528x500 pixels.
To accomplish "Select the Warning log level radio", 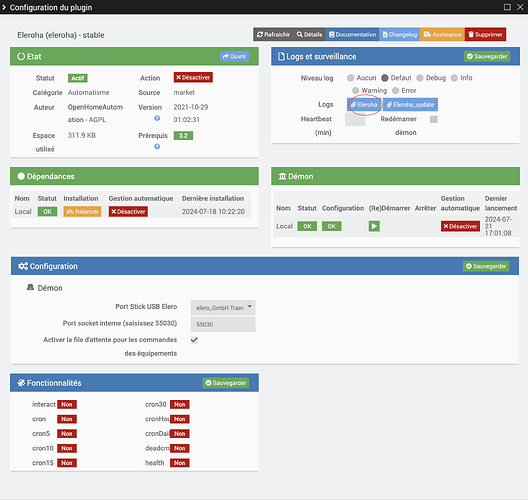I will click(355, 91).
